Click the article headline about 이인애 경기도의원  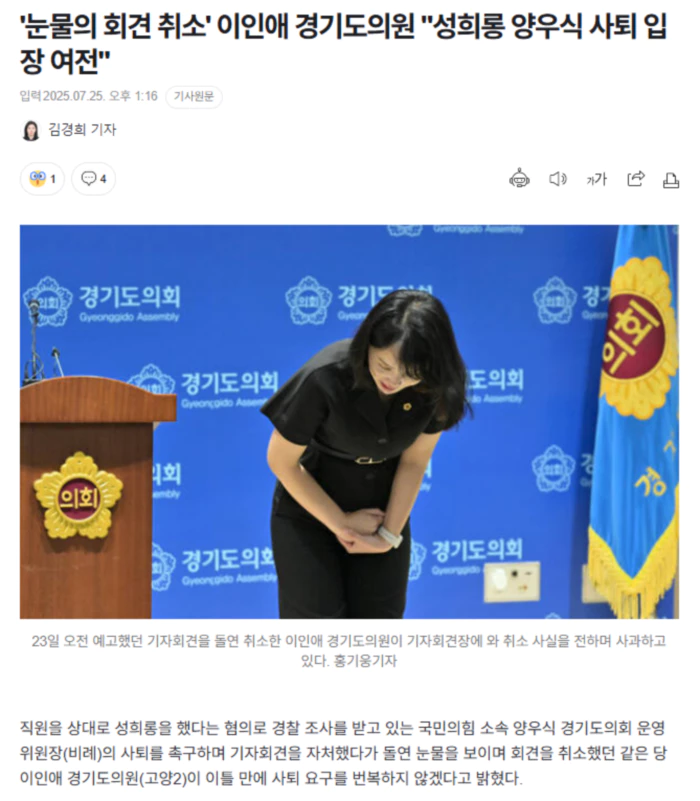pos(343,43)
